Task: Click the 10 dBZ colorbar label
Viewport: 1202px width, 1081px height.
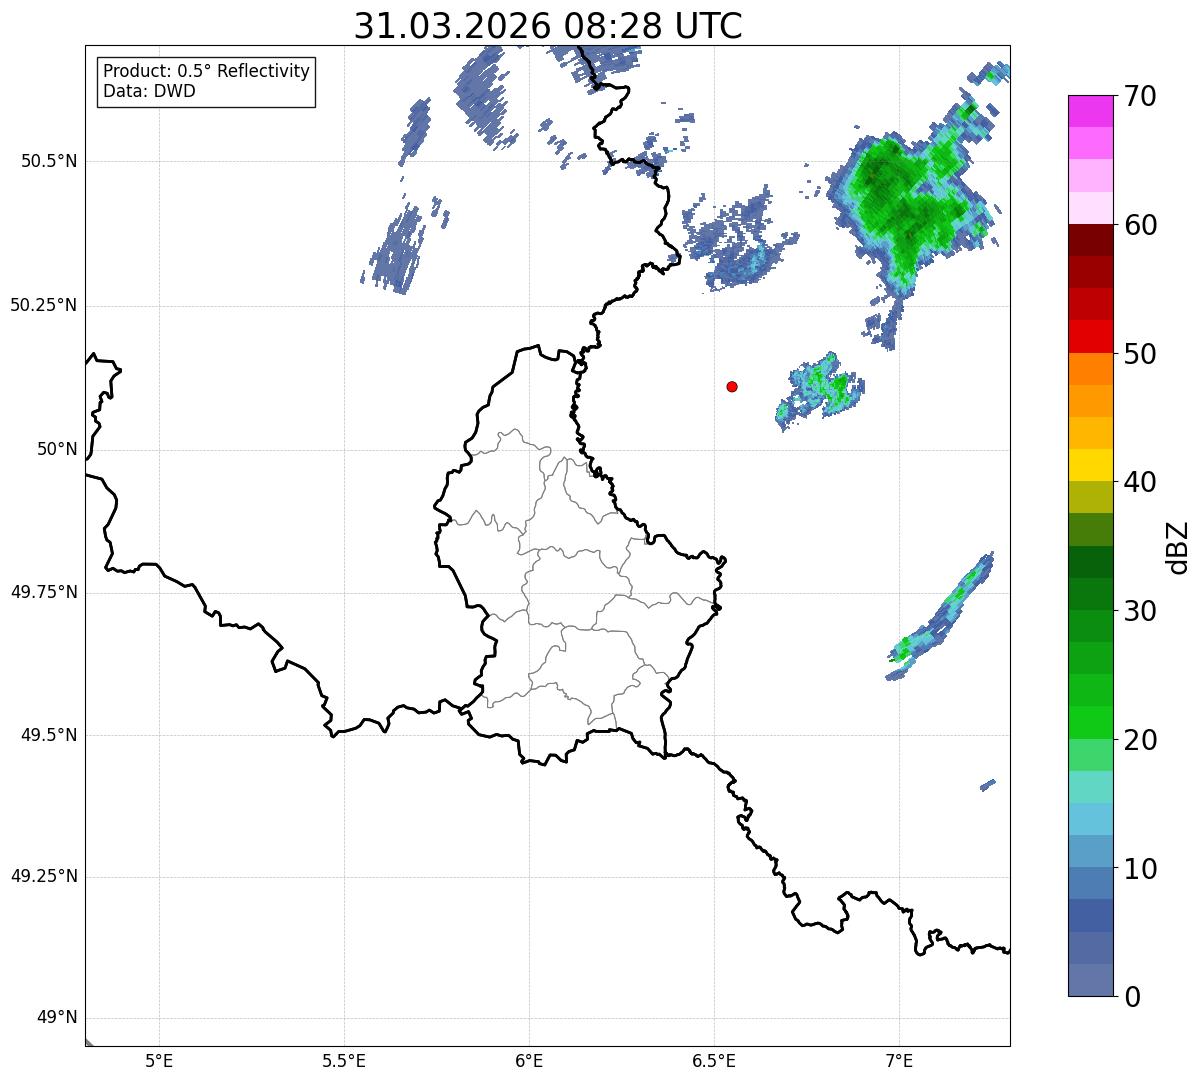Action: click(1140, 869)
